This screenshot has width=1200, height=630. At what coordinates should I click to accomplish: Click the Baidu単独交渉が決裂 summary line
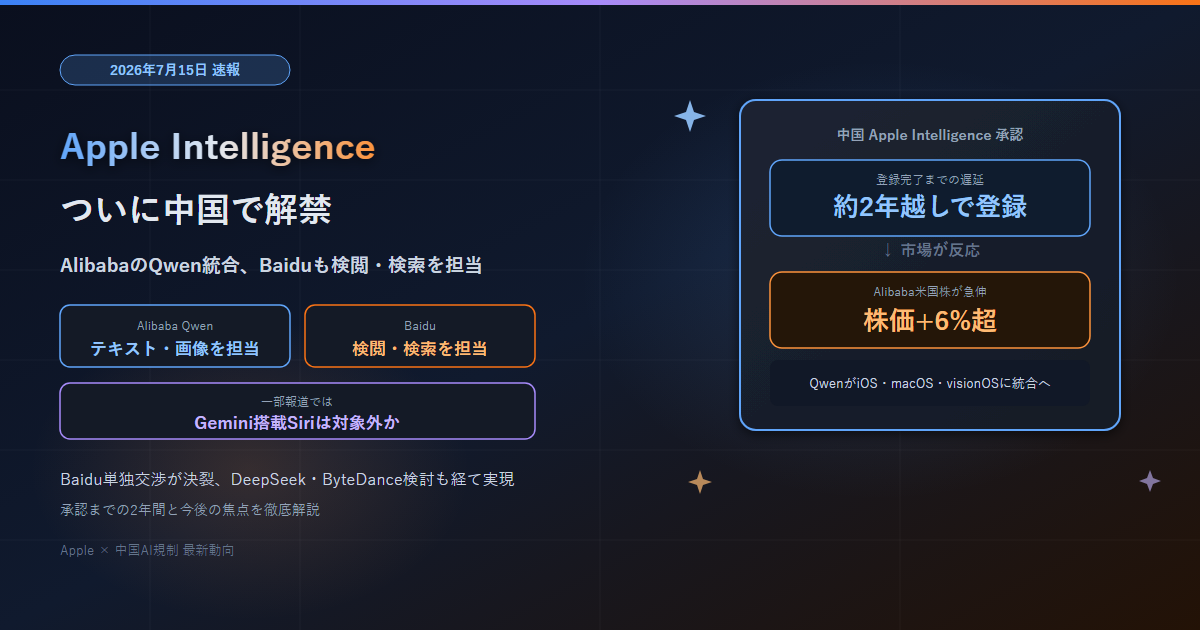[287, 480]
